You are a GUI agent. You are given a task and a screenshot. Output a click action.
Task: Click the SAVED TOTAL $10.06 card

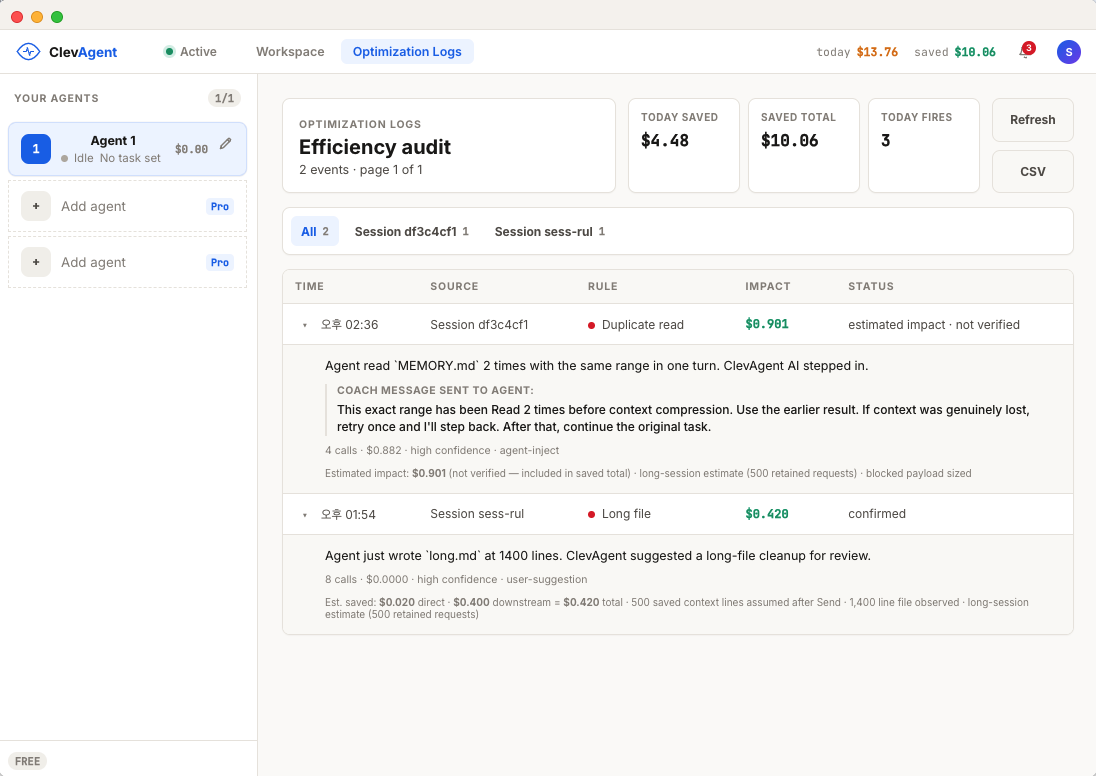(x=804, y=145)
